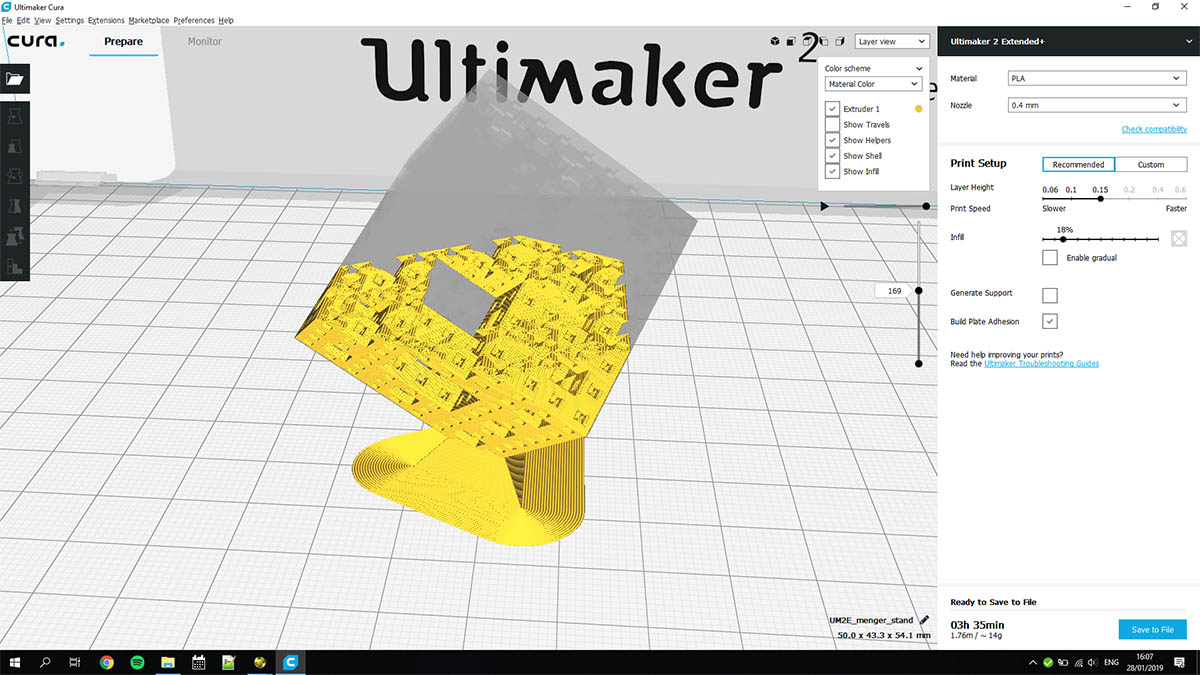Click the pencil icon to rename job
The width and height of the screenshot is (1200, 675).
(924, 621)
